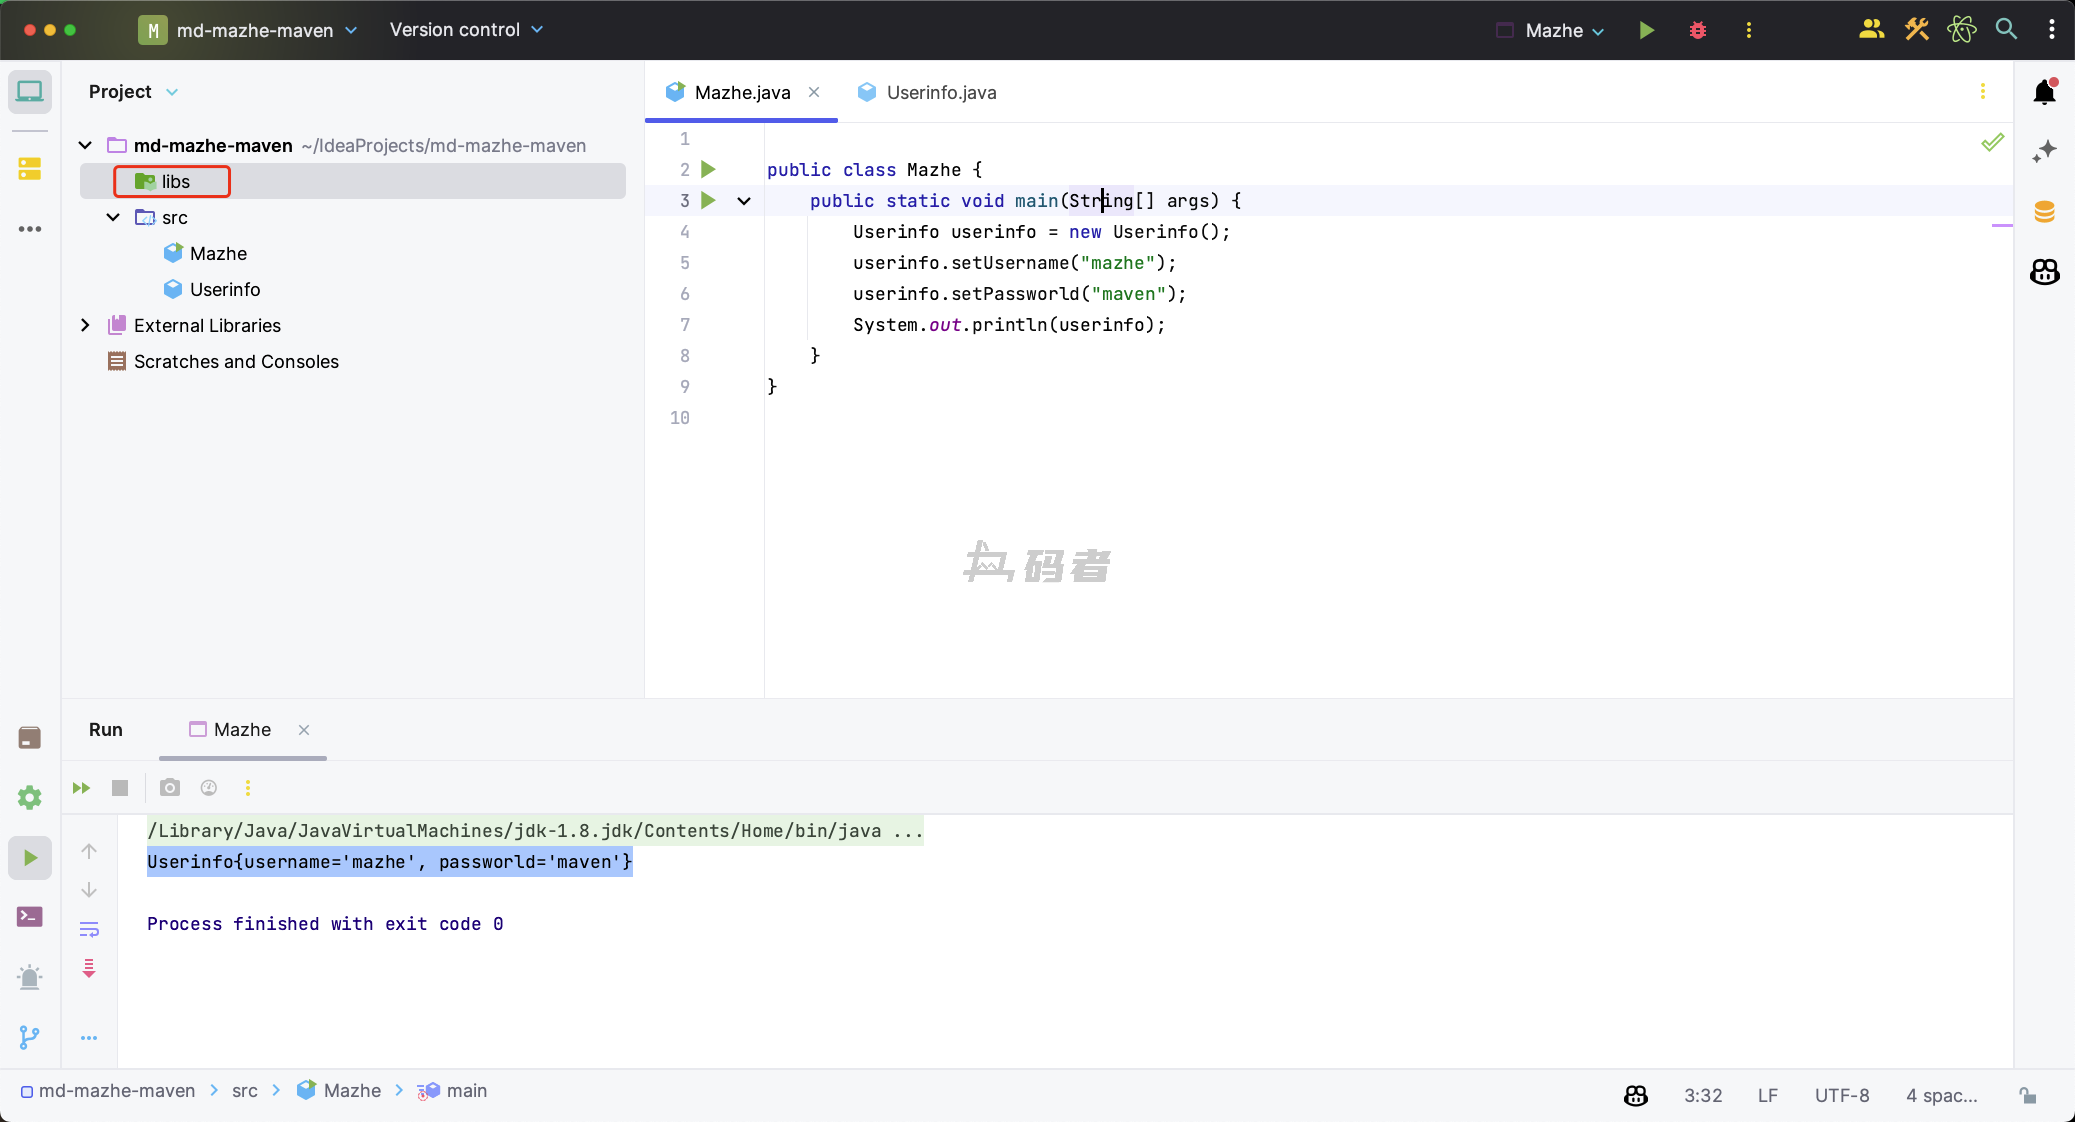Toggle soft-wrap in the Run console
The width and height of the screenshot is (2075, 1122).
tap(89, 929)
